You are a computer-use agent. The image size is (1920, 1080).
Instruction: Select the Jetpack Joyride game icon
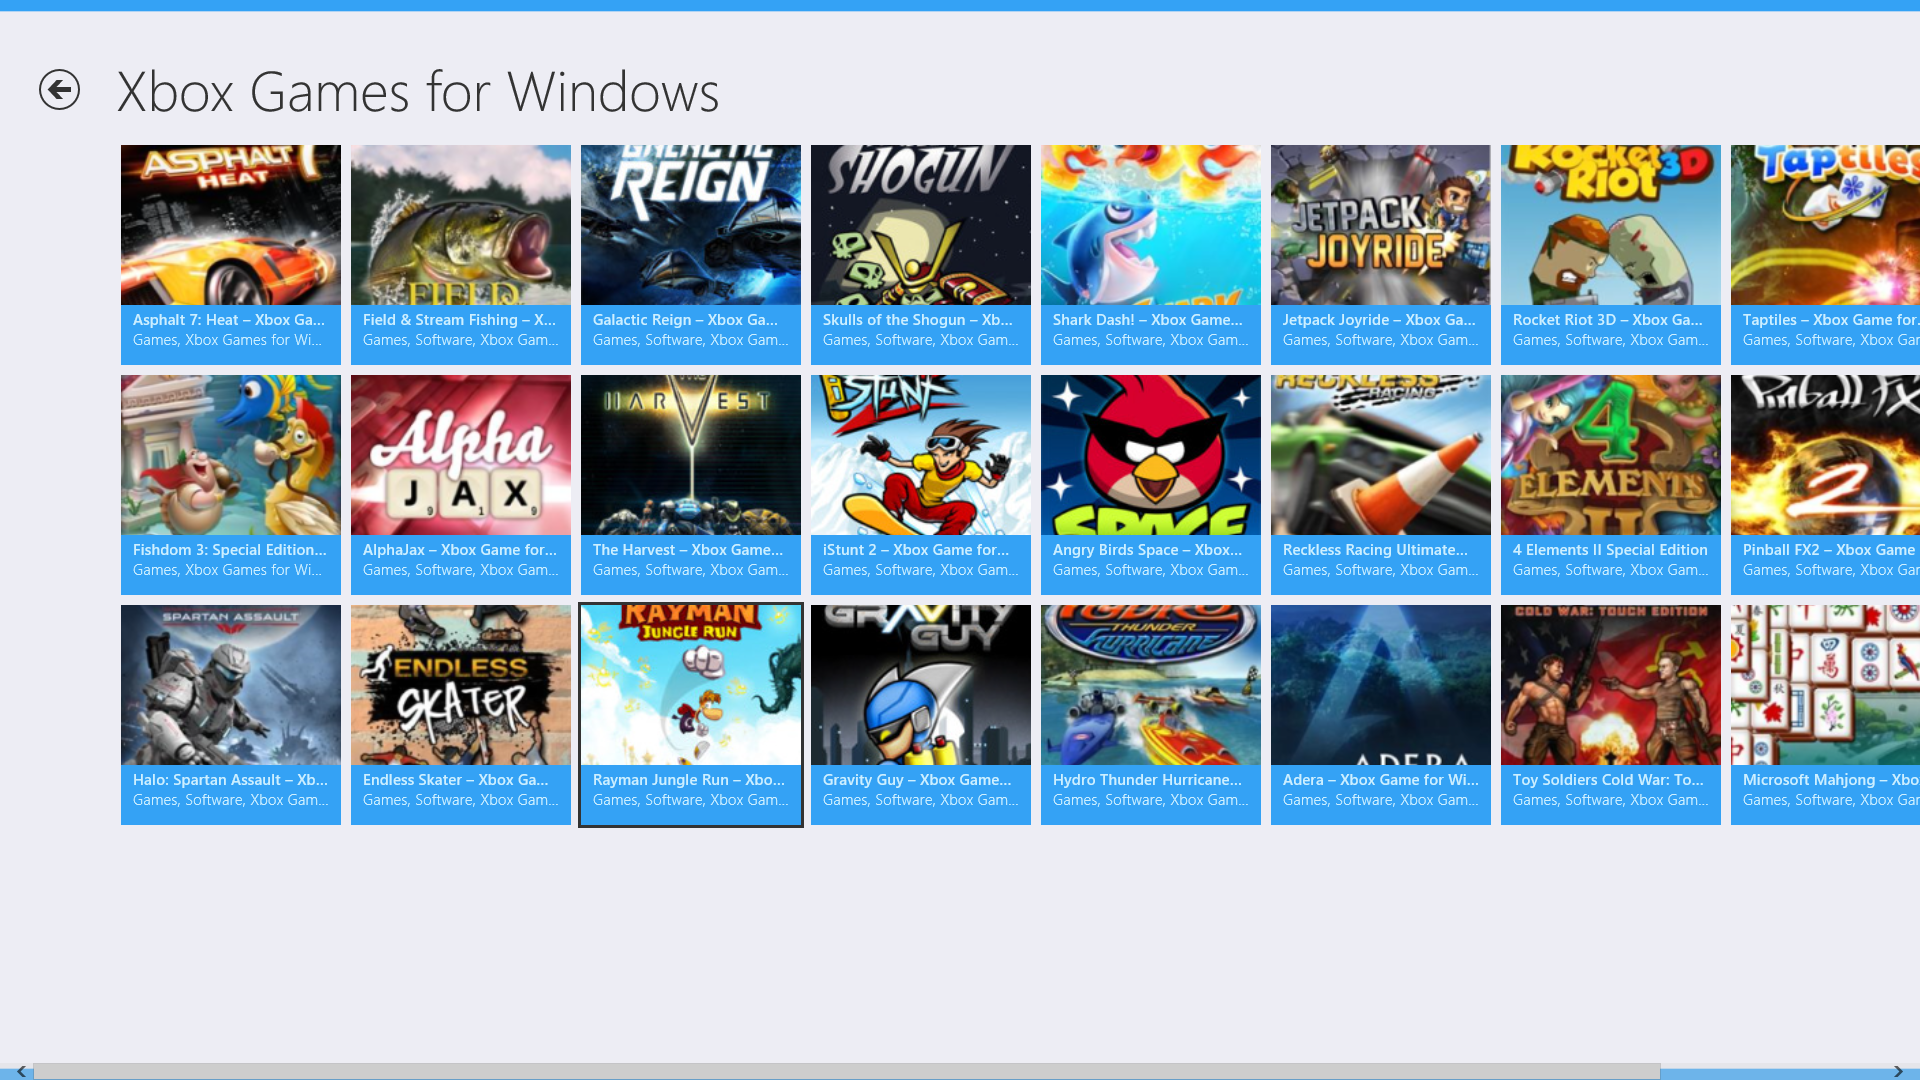click(x=1380, y=226)
